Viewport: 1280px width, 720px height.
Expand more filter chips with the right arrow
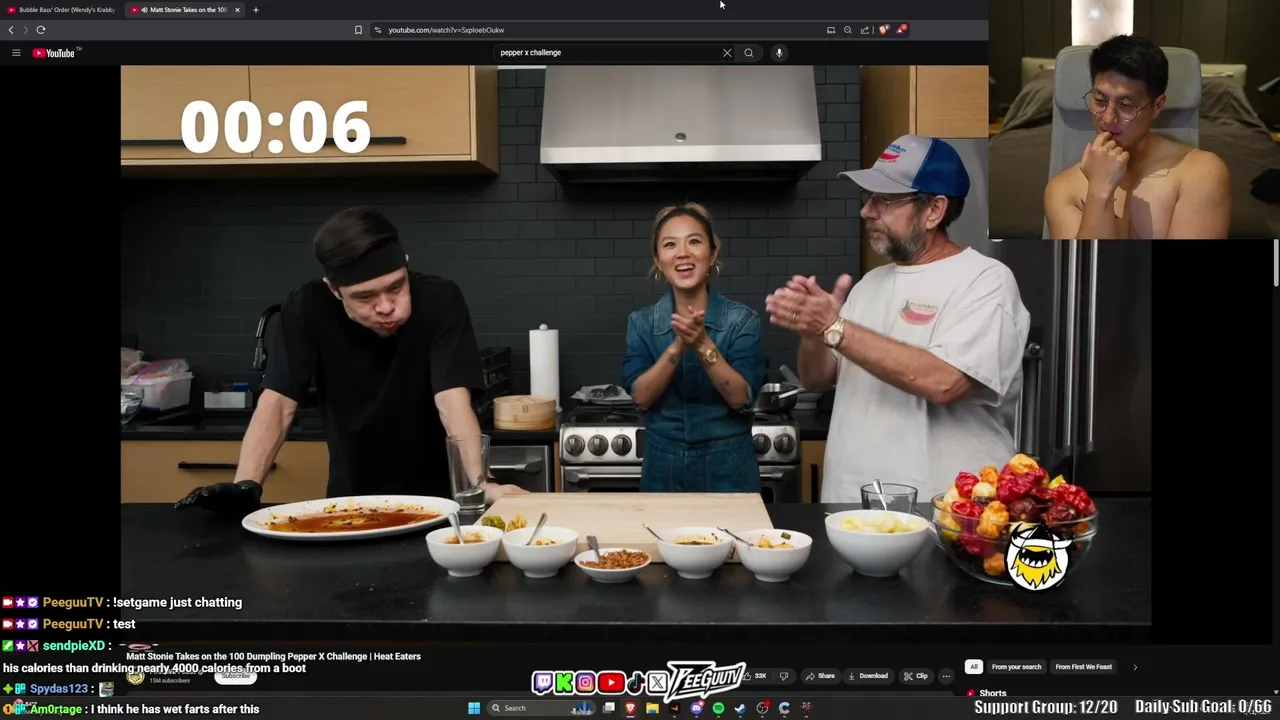1135,667
